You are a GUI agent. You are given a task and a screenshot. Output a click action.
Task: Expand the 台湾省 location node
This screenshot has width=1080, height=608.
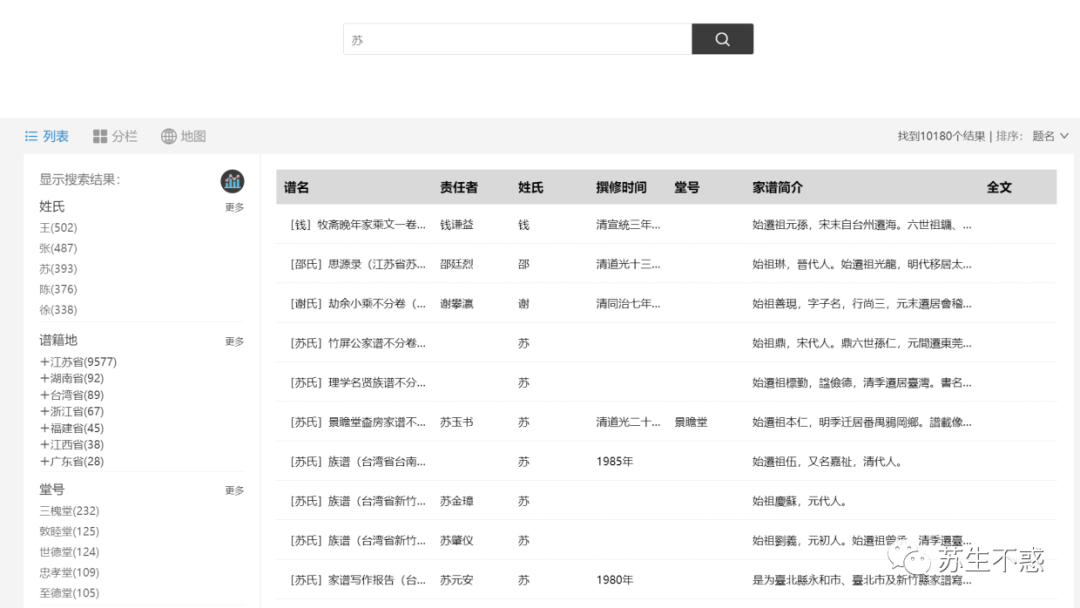click(45, 395)
